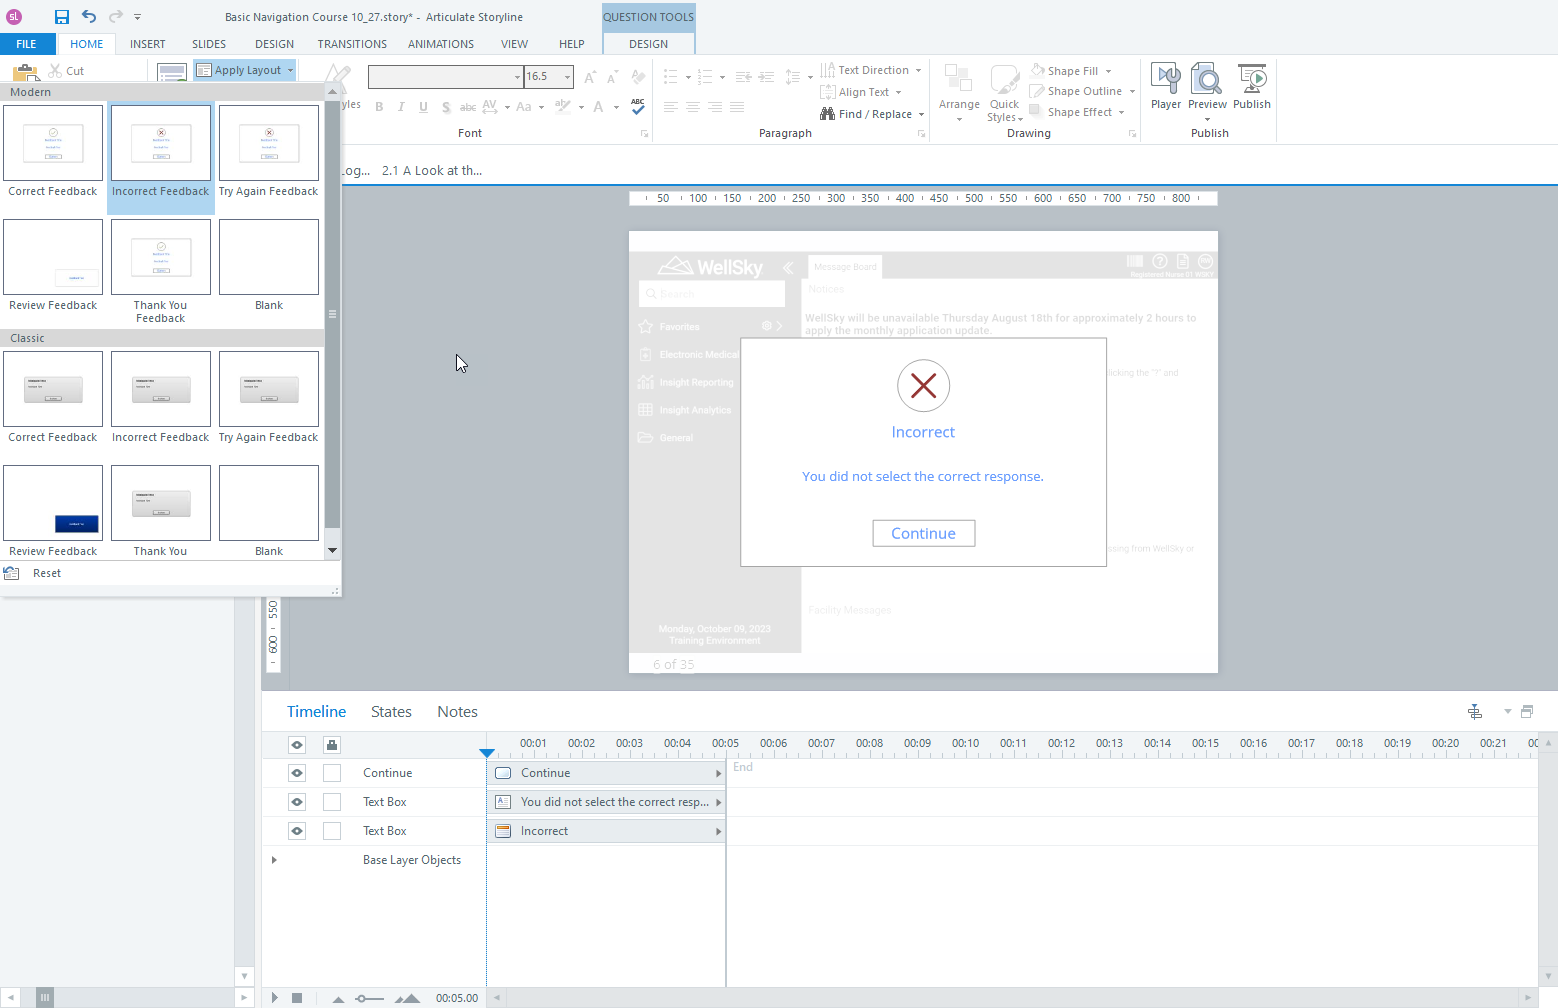Toggle visibility of the Incorrect Text Box layer
Viewport: 1558px width, 1008px height.
[296, 830]
